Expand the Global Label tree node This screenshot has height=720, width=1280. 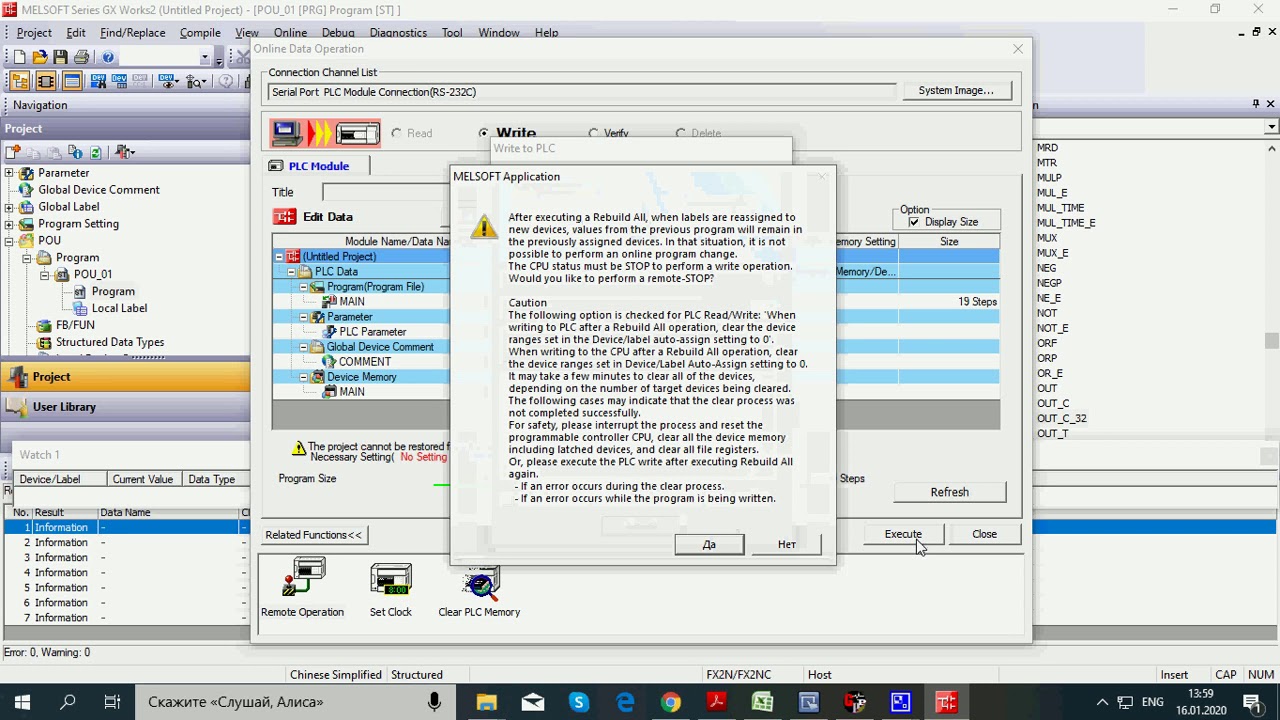click(9, 207)
